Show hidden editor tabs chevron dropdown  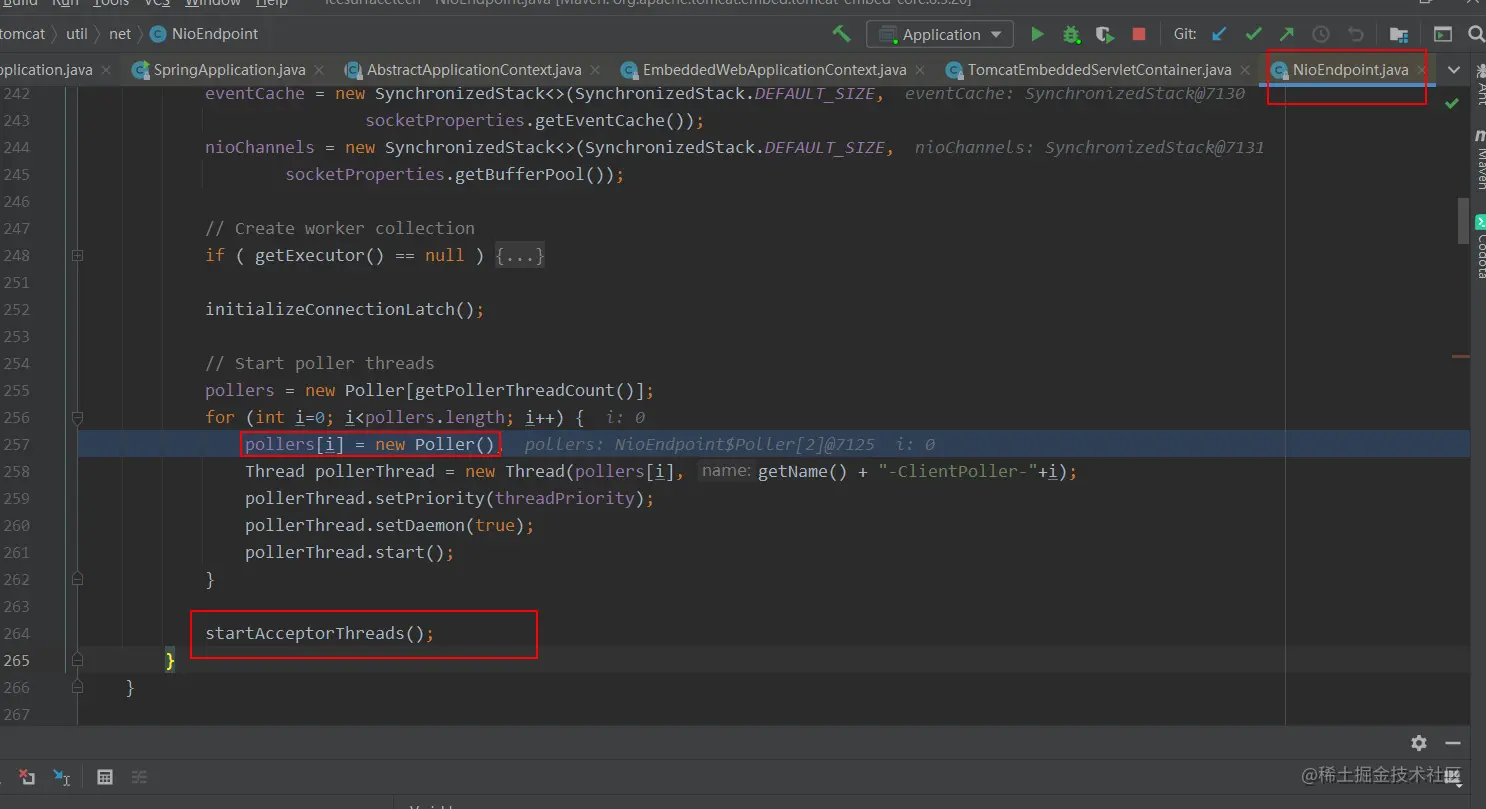point(1454,70)
